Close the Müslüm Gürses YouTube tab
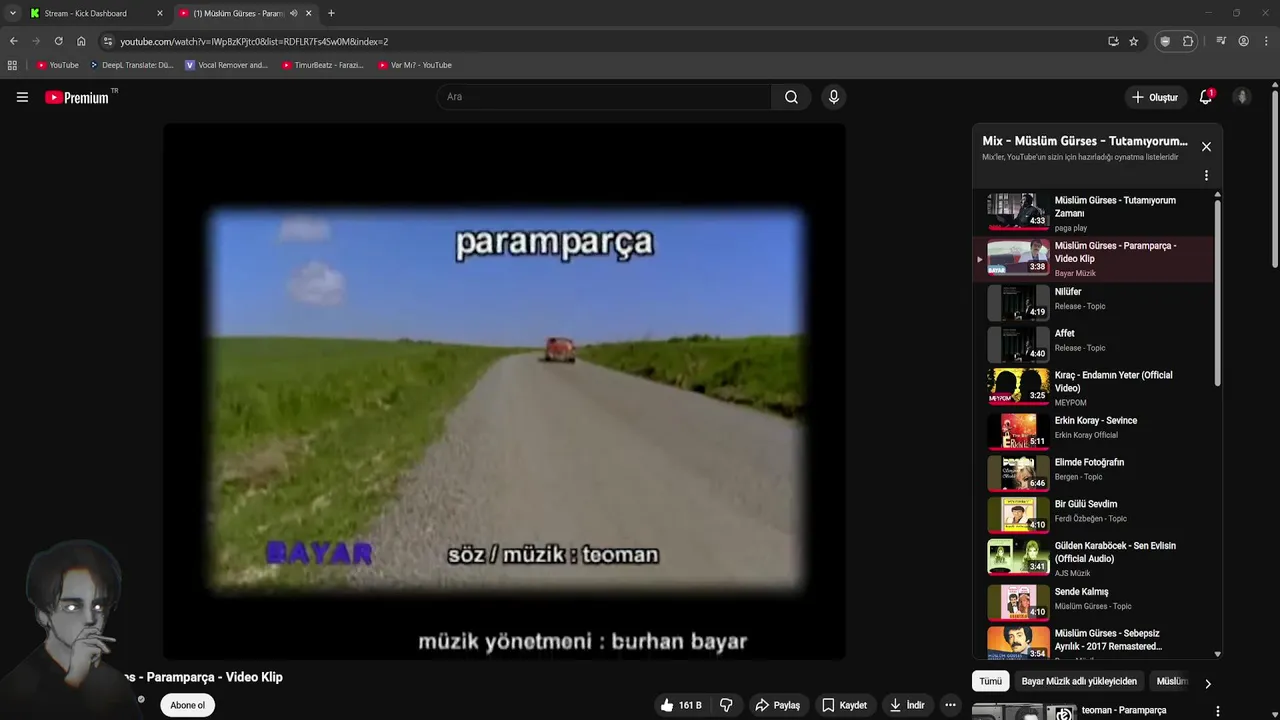1280x720 pixels. pos(308,13)
